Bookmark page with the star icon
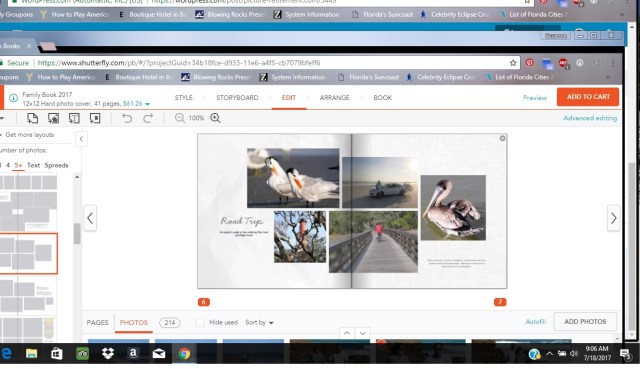This screenshot has width=640, height=369. point(513,63)
